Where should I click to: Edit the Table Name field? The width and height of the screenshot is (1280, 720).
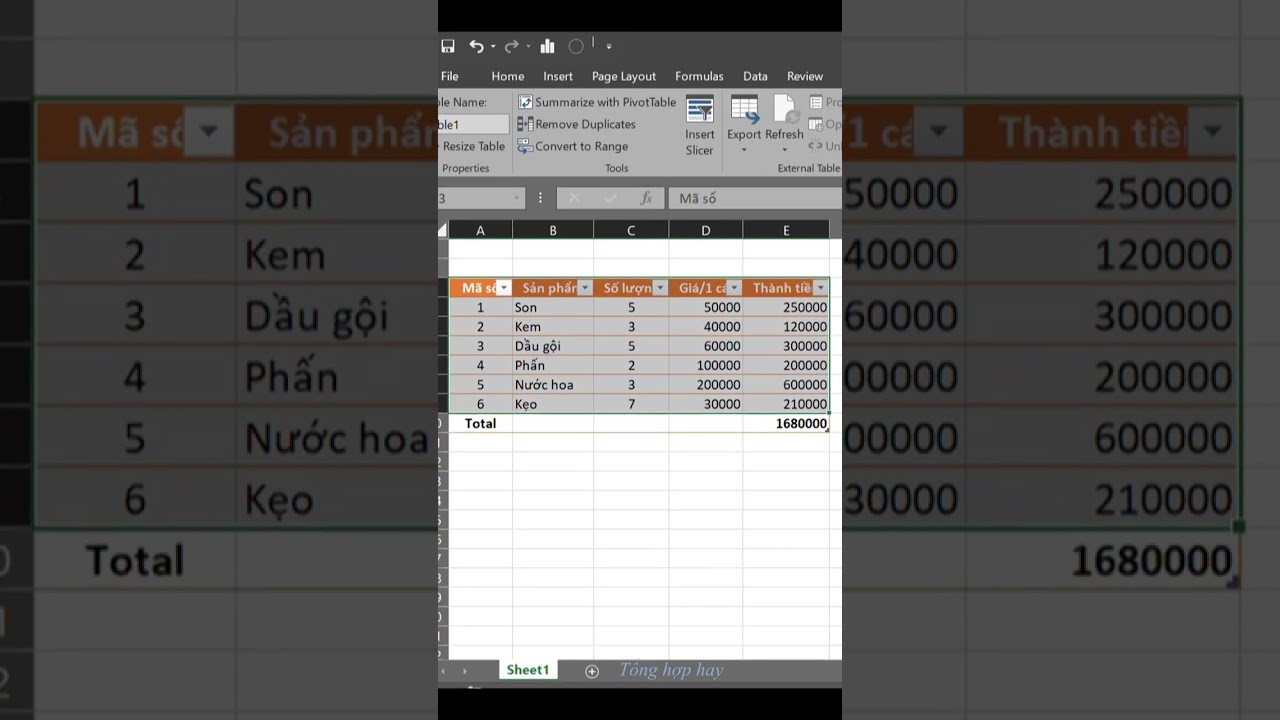point(473,124)
